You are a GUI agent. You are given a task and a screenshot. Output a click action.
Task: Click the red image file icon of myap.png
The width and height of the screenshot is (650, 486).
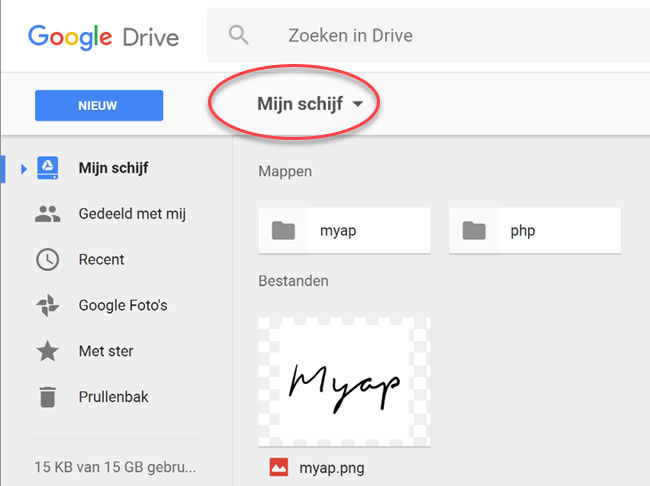(279, 467)
